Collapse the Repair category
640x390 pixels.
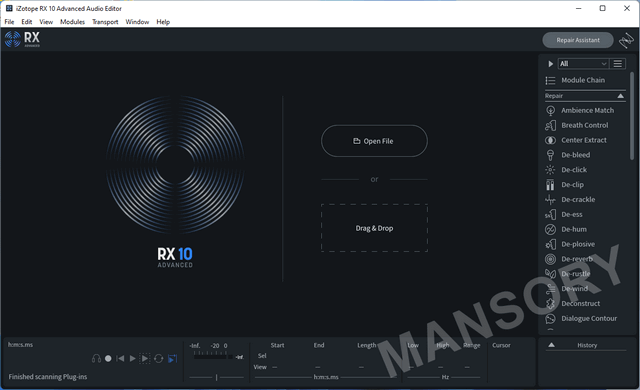click(x=620, y=96)
